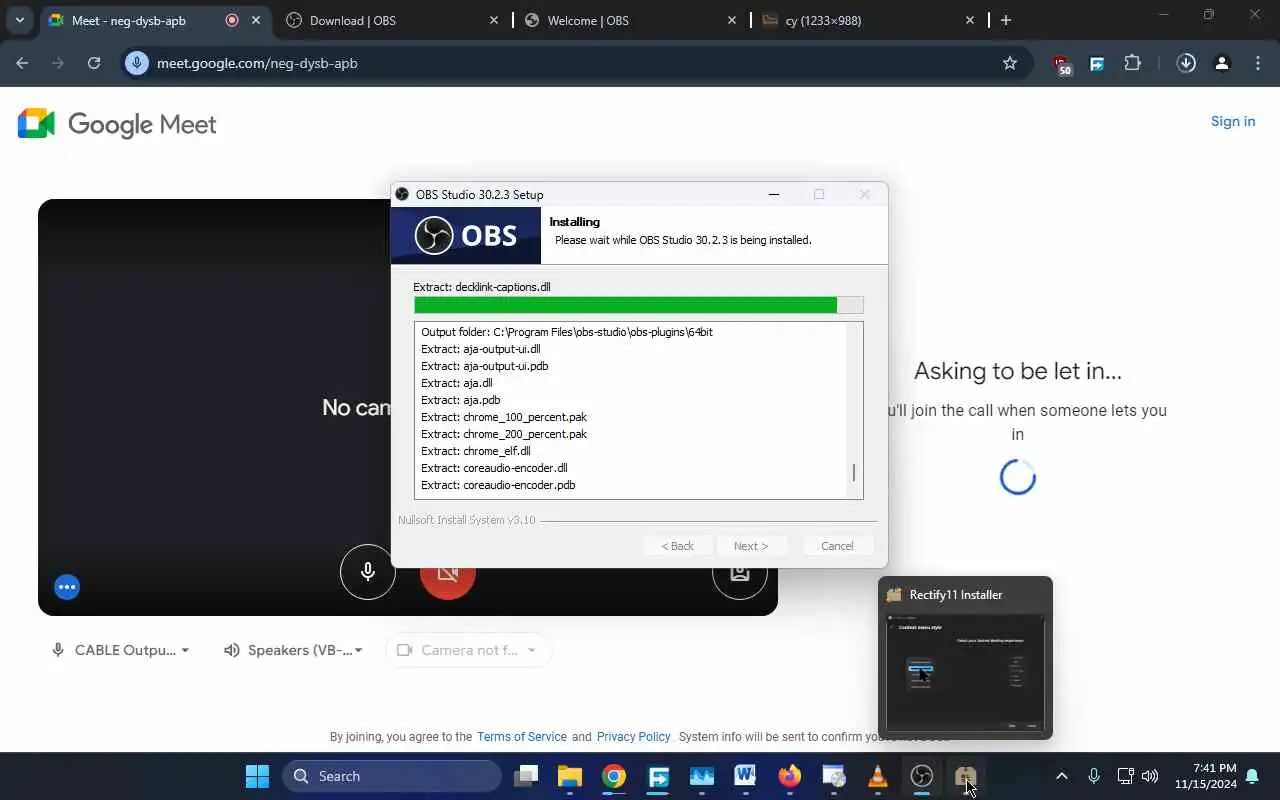Open VLC media player from taskbar

(x=878, y=776)
